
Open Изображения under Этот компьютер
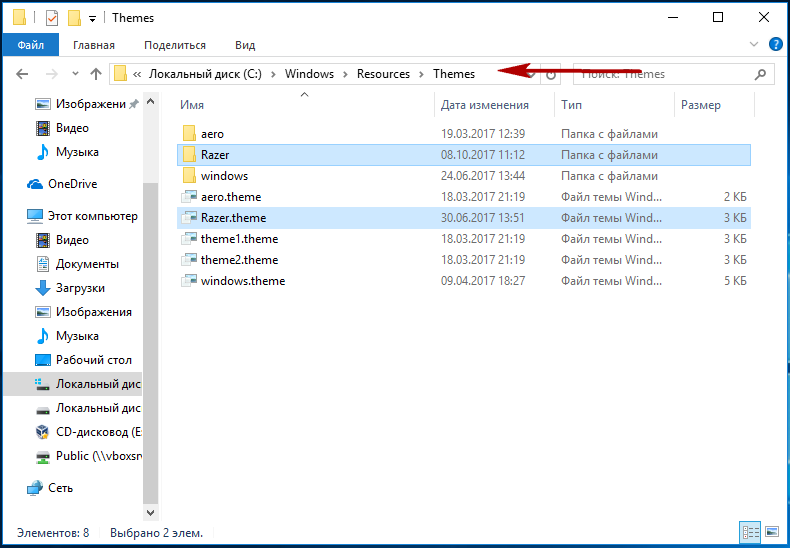94,312
